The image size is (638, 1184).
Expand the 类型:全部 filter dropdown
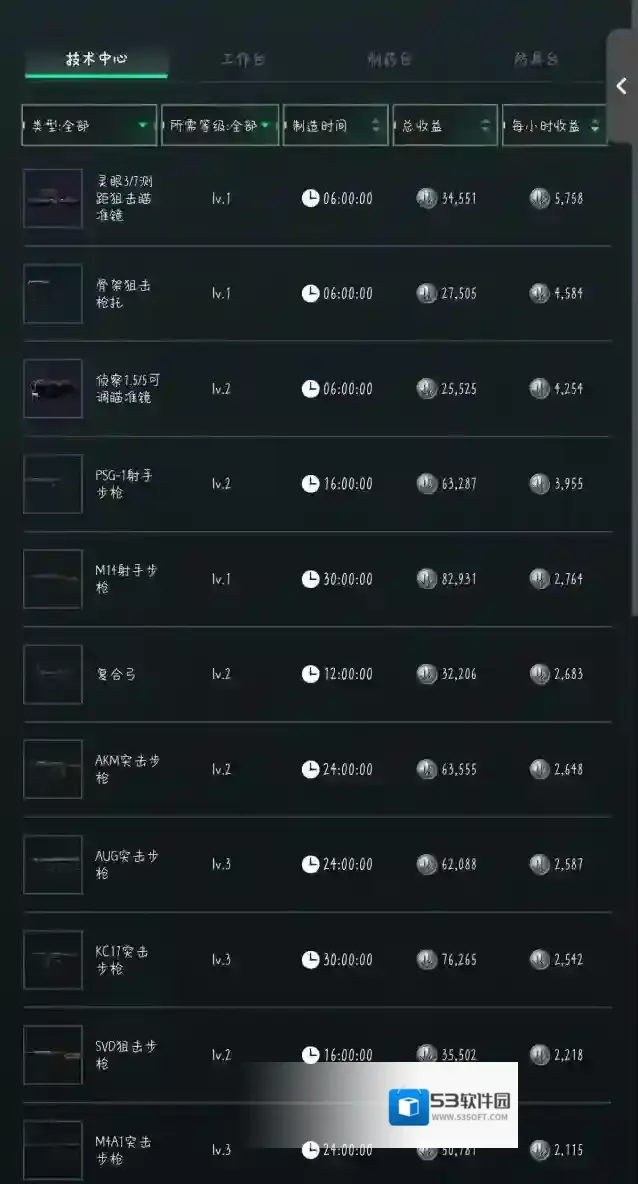(89, 126)
